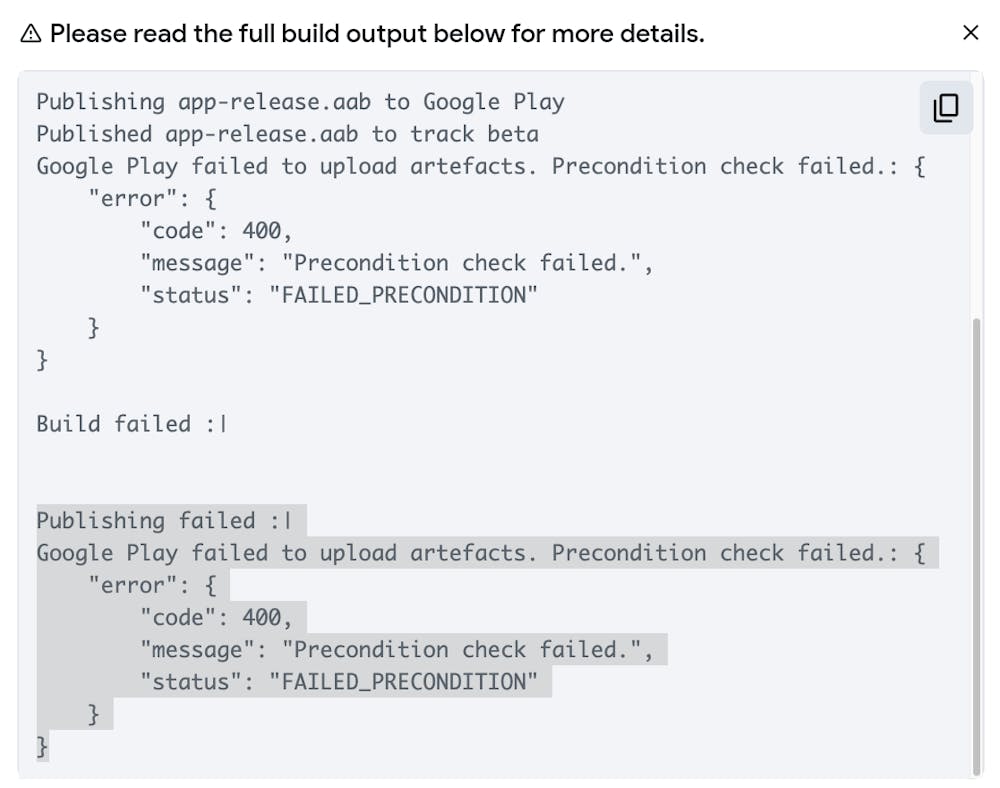This screenshot has height=788, width=1000.
Task: Click the unhighlighted "message" line
Action: coord(396,263)
